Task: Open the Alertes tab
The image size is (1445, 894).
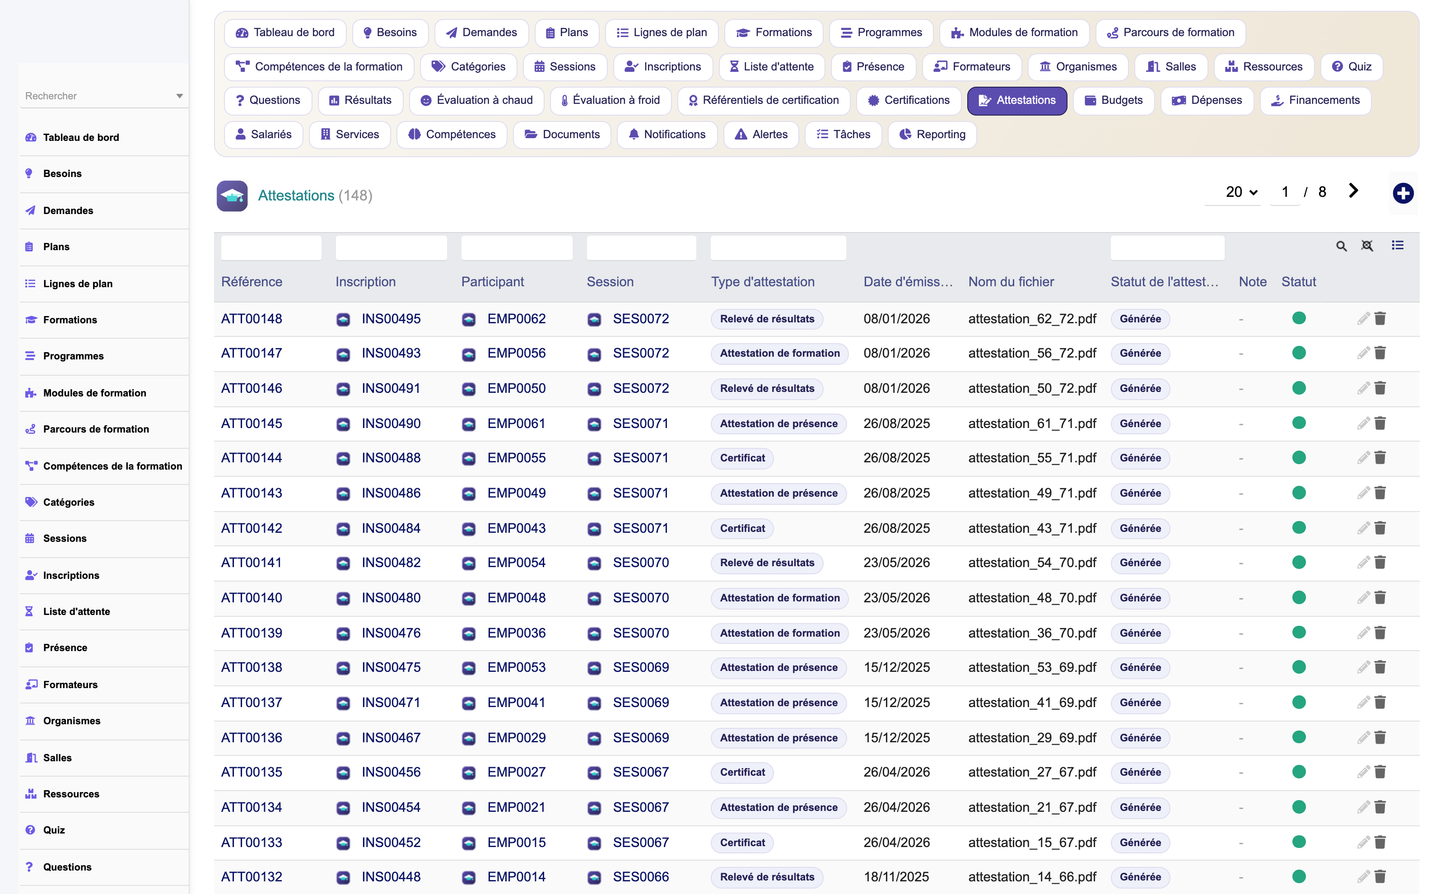Action: 761,134
